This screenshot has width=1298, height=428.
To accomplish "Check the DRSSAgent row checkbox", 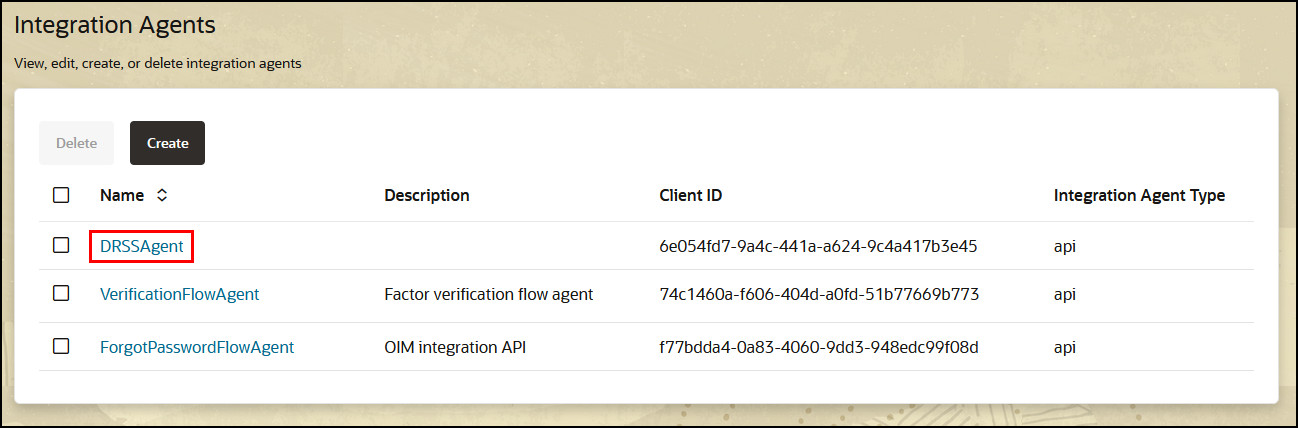I will 61,245.
